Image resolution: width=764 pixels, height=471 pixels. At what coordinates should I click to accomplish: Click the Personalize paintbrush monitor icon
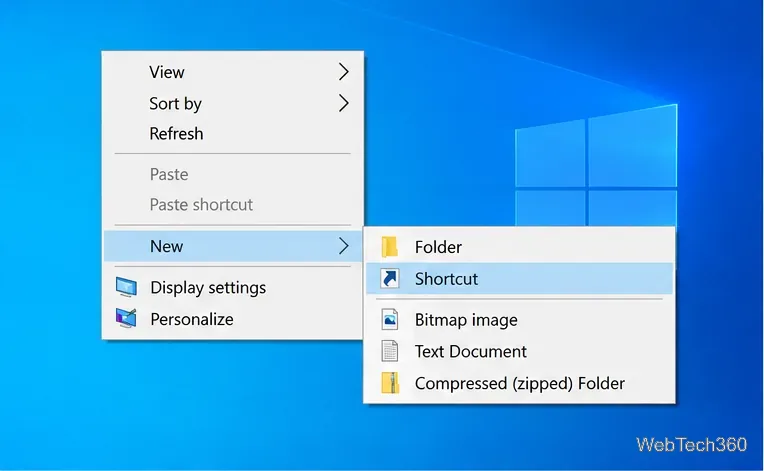point(126,319)
